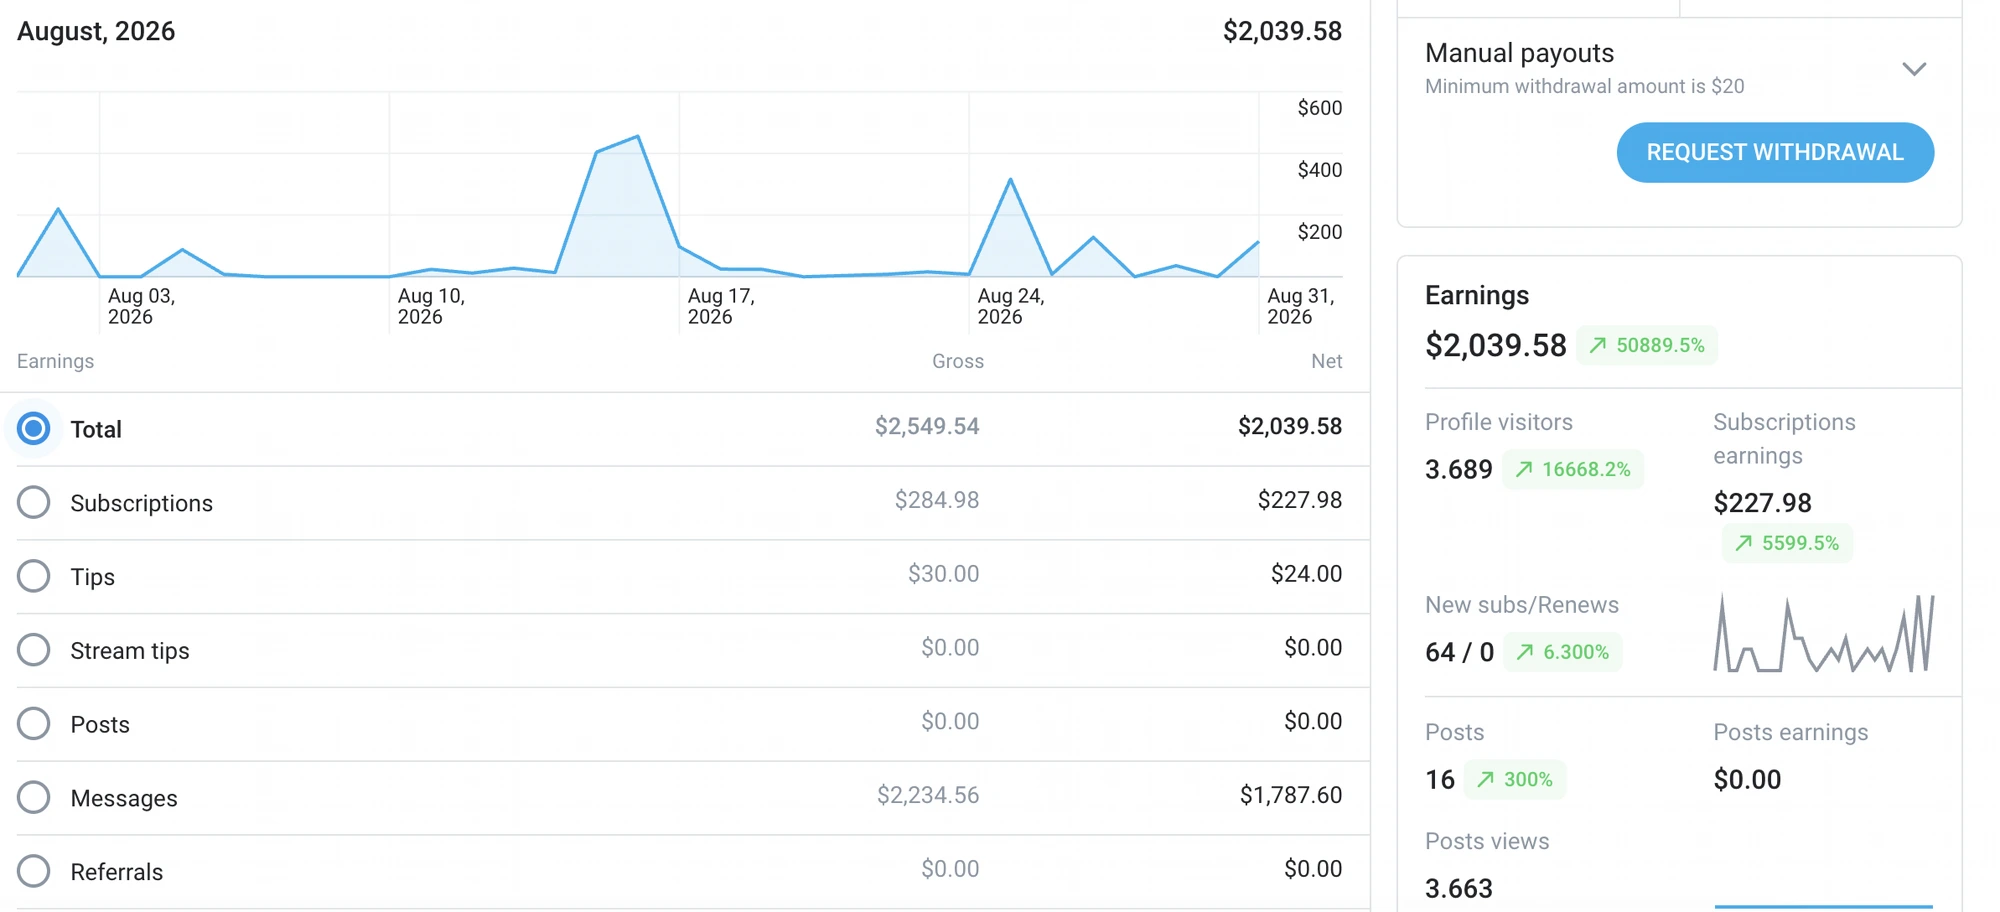
Task: Click the Aug 31, 2026 axis label
Action: pos(1301,306)
